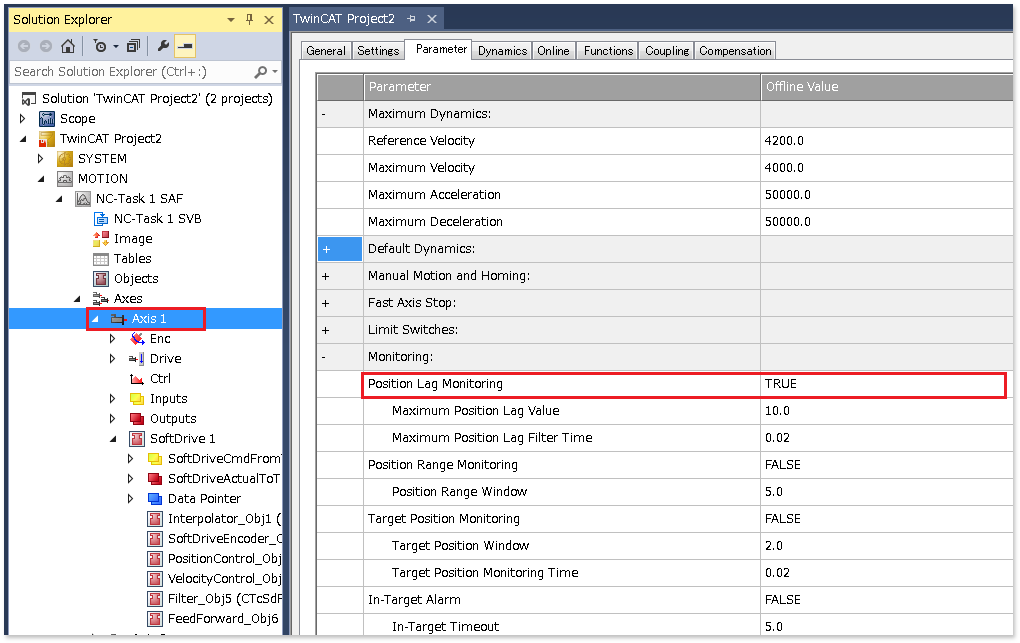Select Interpolator_Obj1 object
The height and width of the screenshot is (643, 1020).
point(223,519)
